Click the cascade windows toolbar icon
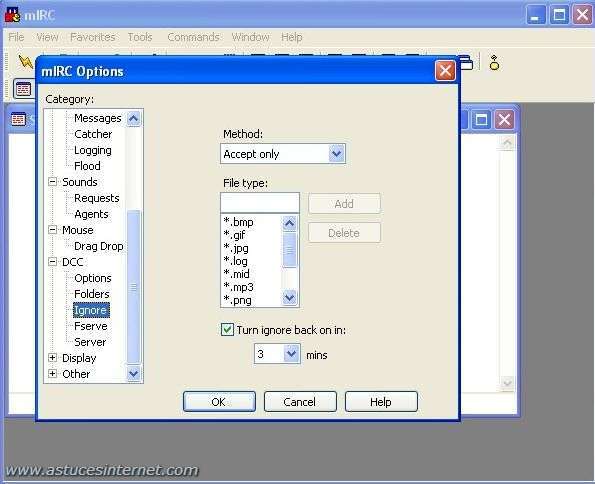This screenshot has width=595, height=484. tap(466, 63)
